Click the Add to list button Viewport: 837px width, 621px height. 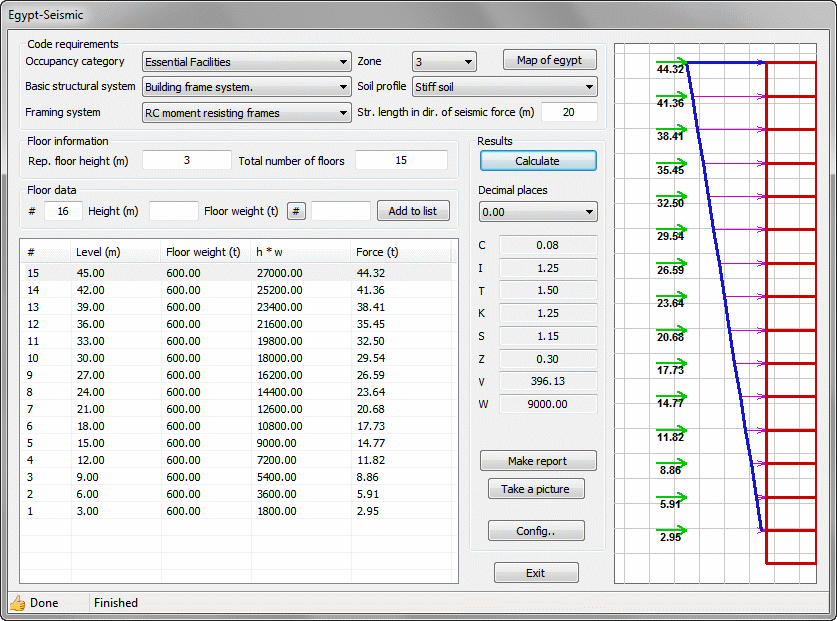pos(413,211)
